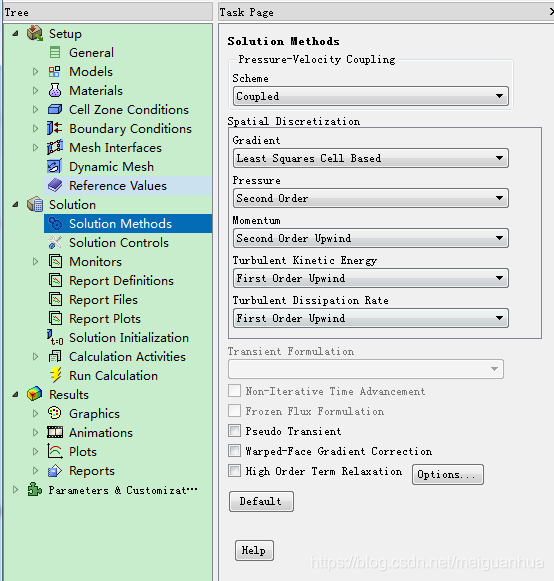Collapse the Setup tree node
Screen dimensions: 554x581
point(16,34)
